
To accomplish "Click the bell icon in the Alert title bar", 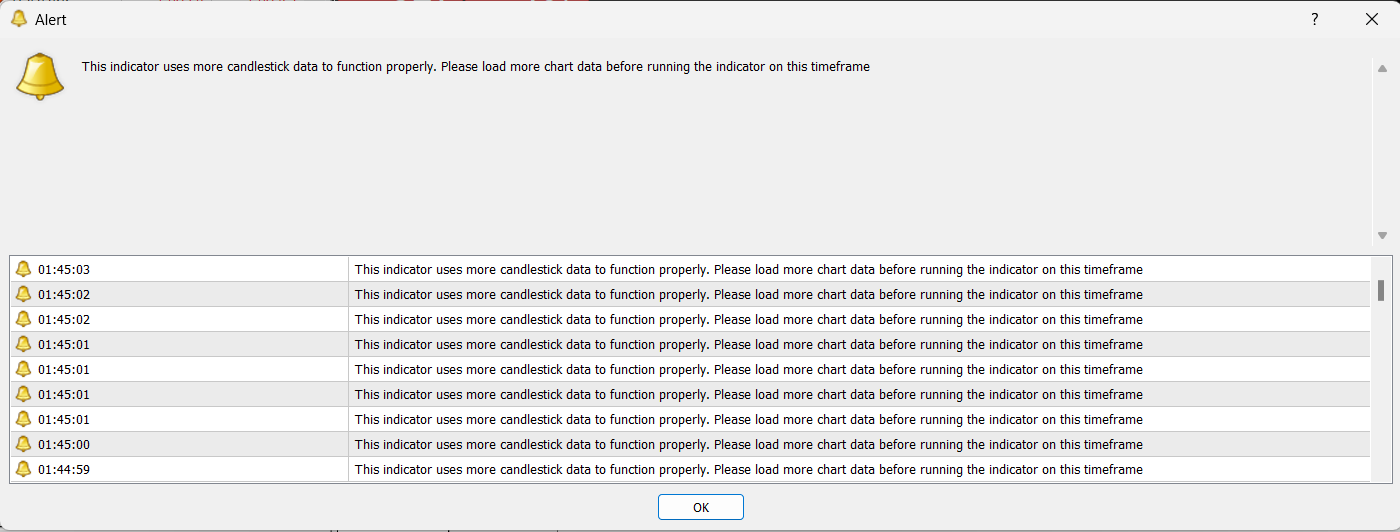I will 18,19.
